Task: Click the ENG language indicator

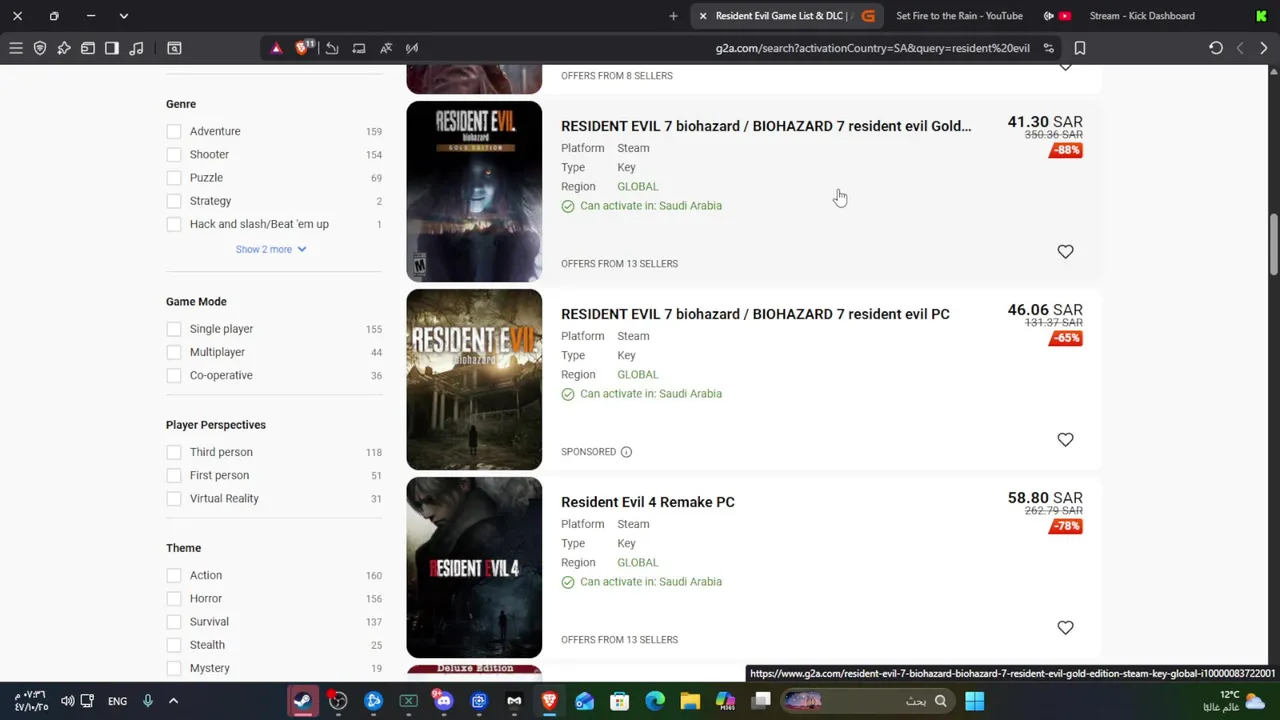Action: [117, 701]
